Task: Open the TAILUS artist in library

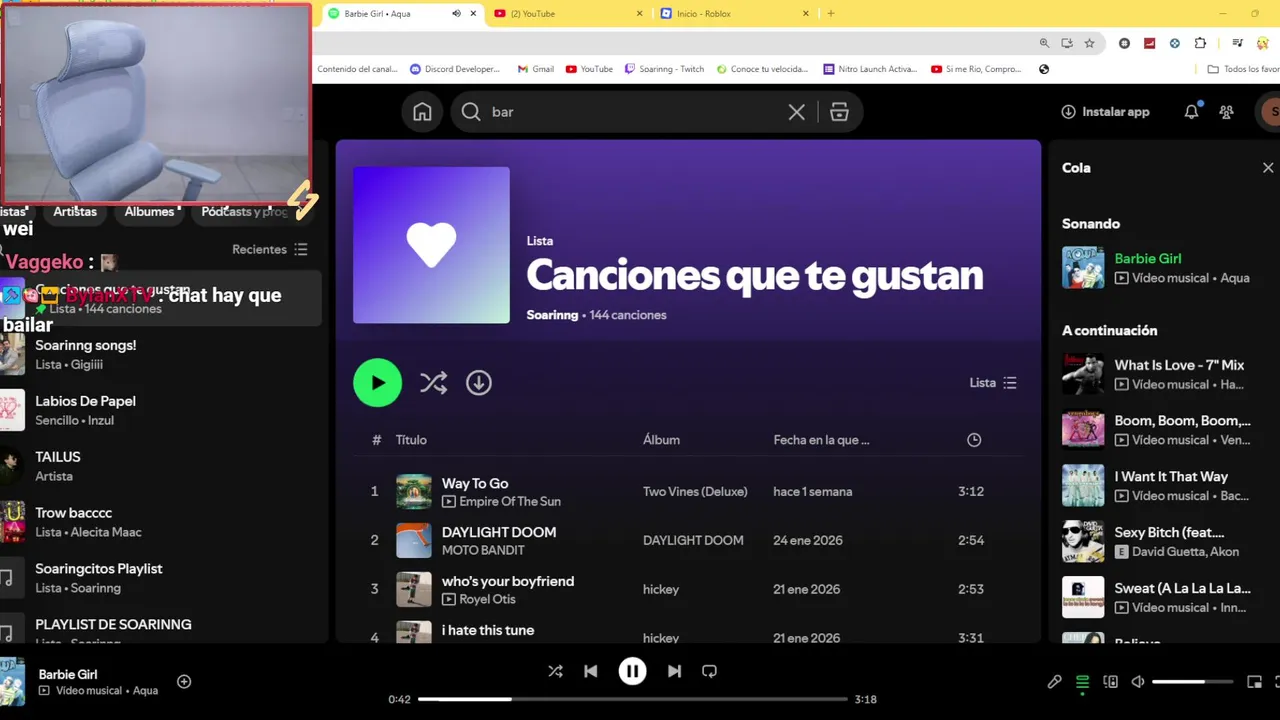Action: tap(160, 466)
